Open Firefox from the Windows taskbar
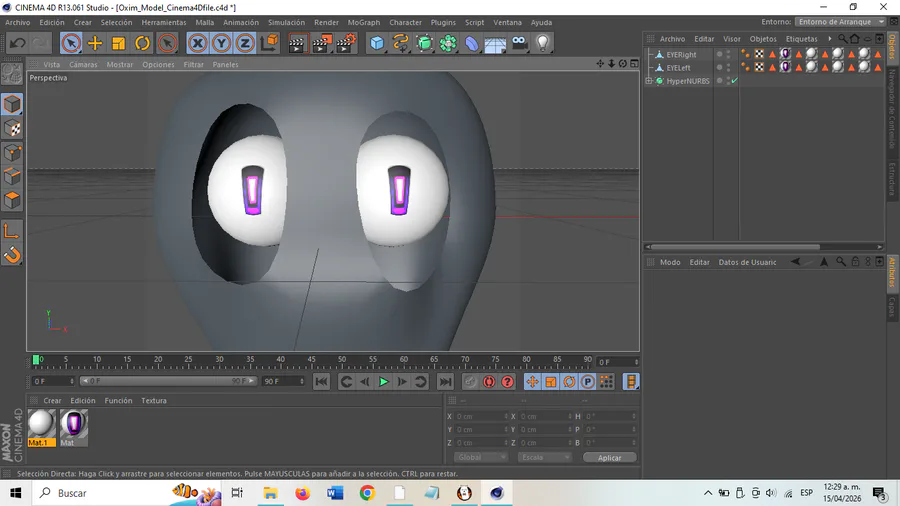The height and width of the screenshot is (506, 900). [x=303, y=493]
